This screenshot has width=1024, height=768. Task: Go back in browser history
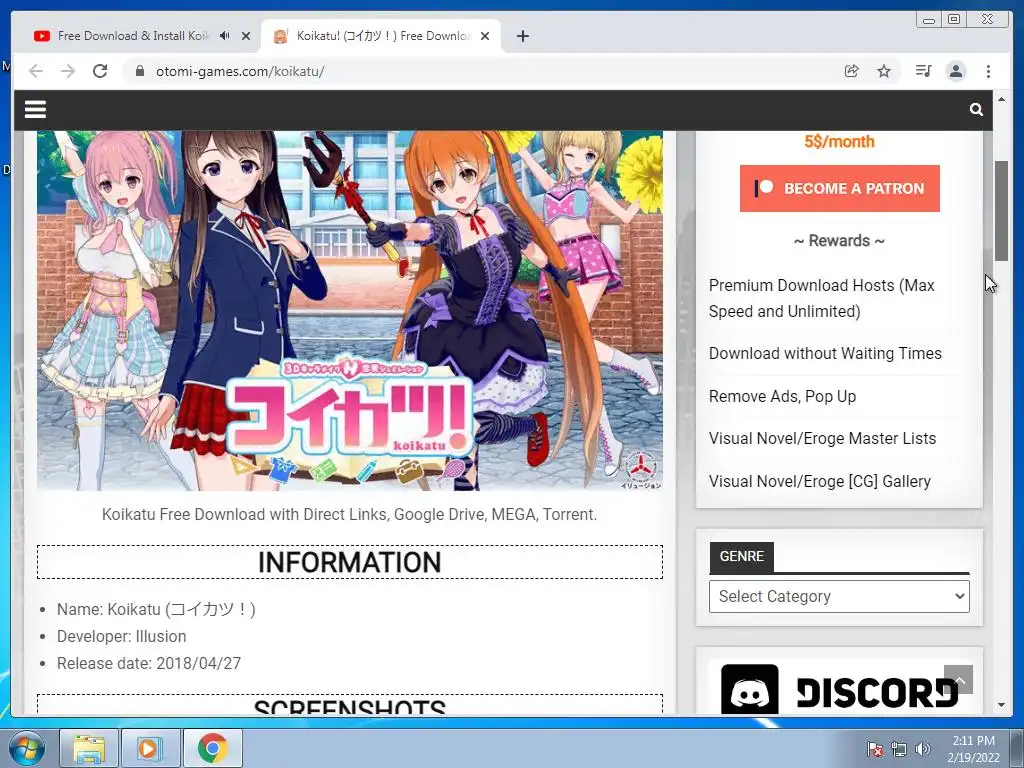click(x=36, y=71)
